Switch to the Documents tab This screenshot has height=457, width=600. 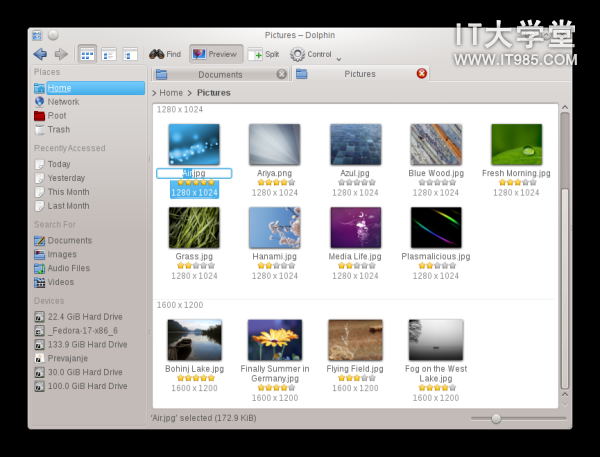pos(220,74)
